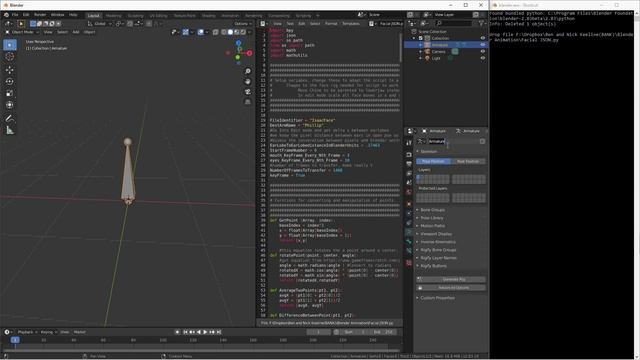Open the timeline Keying popover
The width and height of the screenshot is (640, 360).
tap(49, 332)
